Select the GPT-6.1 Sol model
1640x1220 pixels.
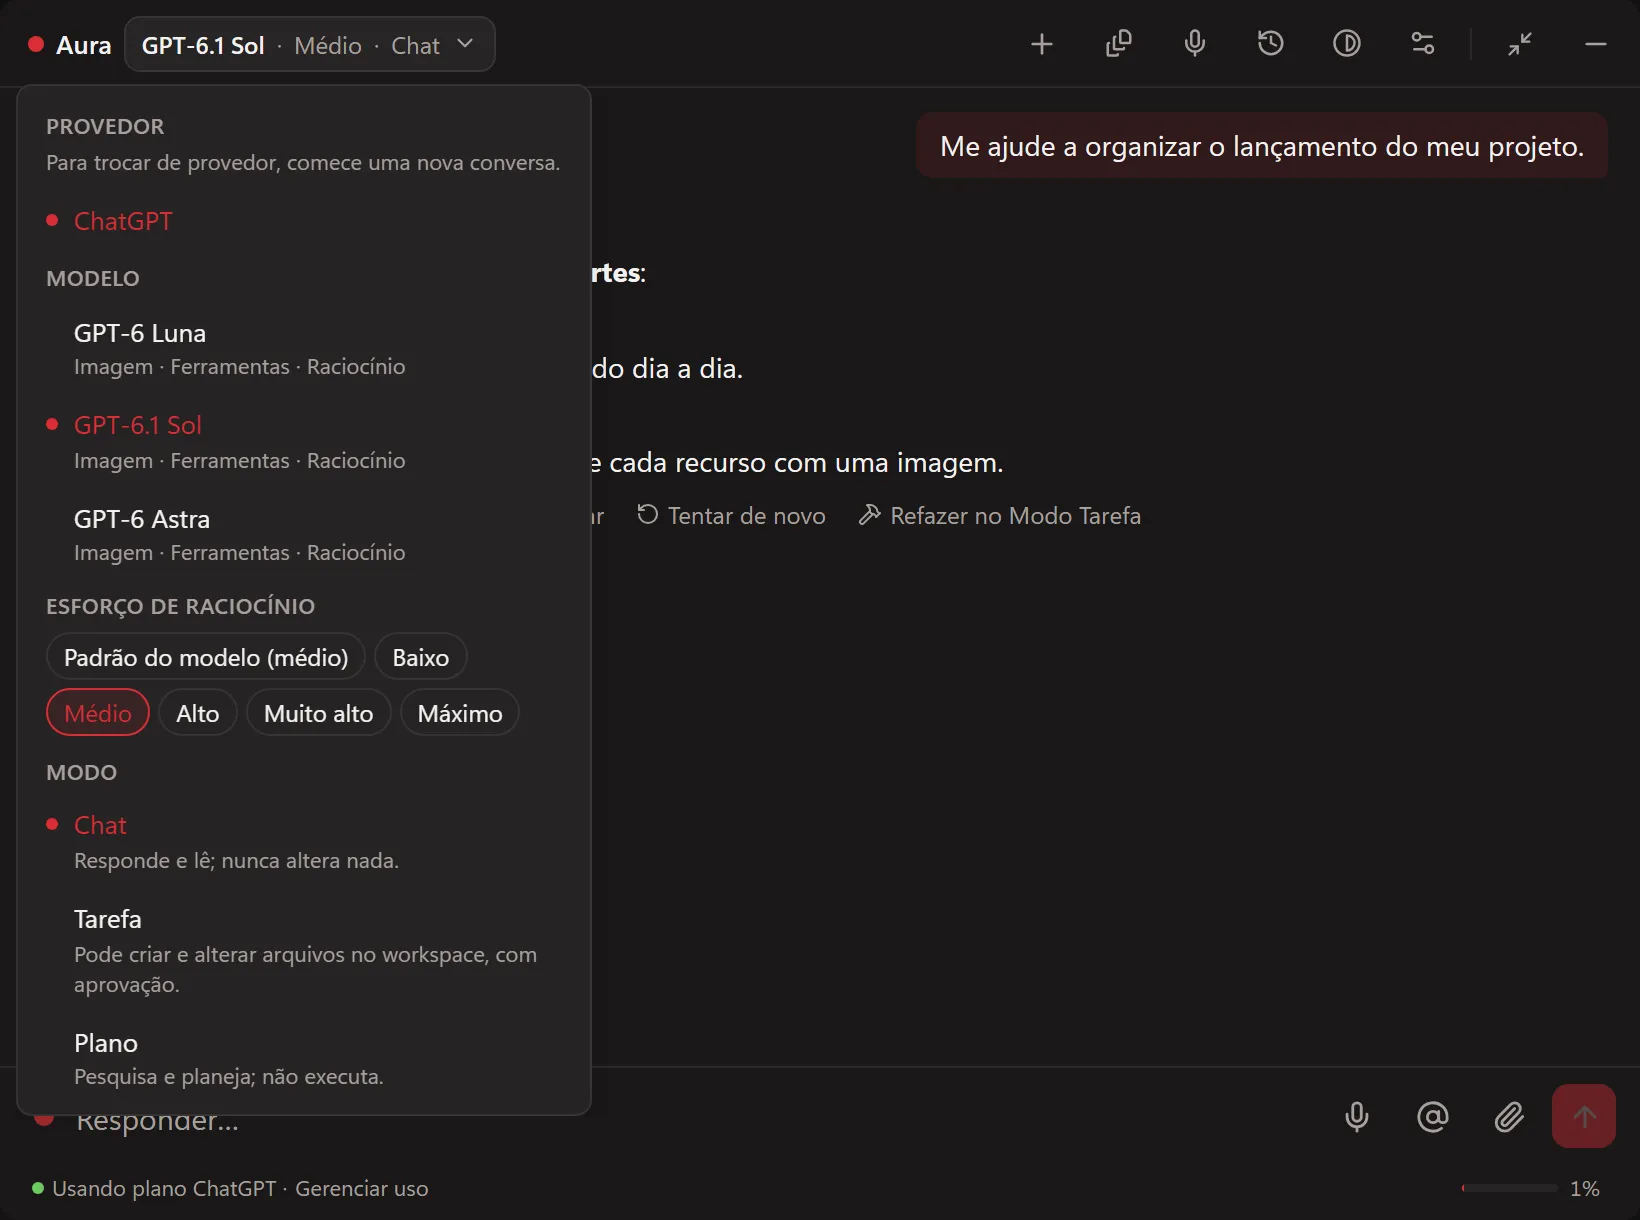[304, 442]
